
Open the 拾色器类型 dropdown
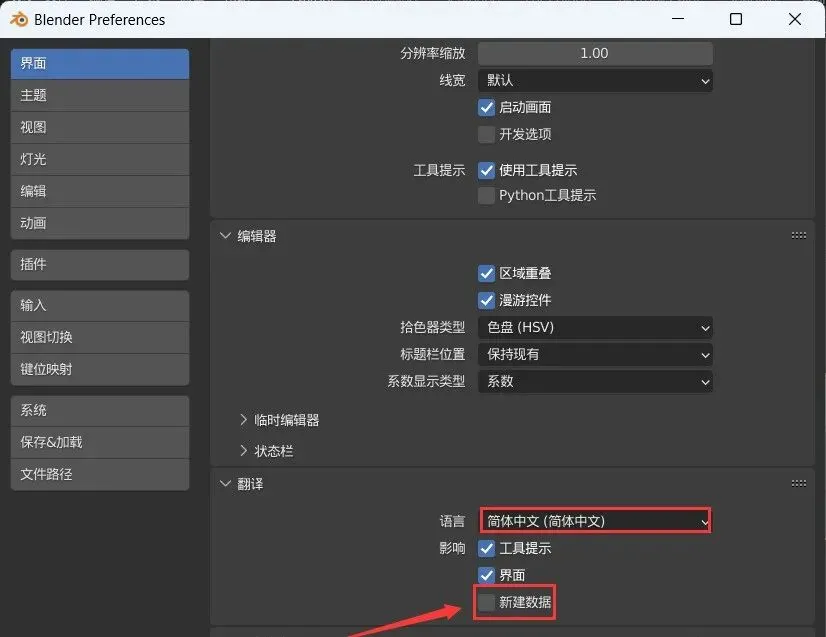point(595,328)
